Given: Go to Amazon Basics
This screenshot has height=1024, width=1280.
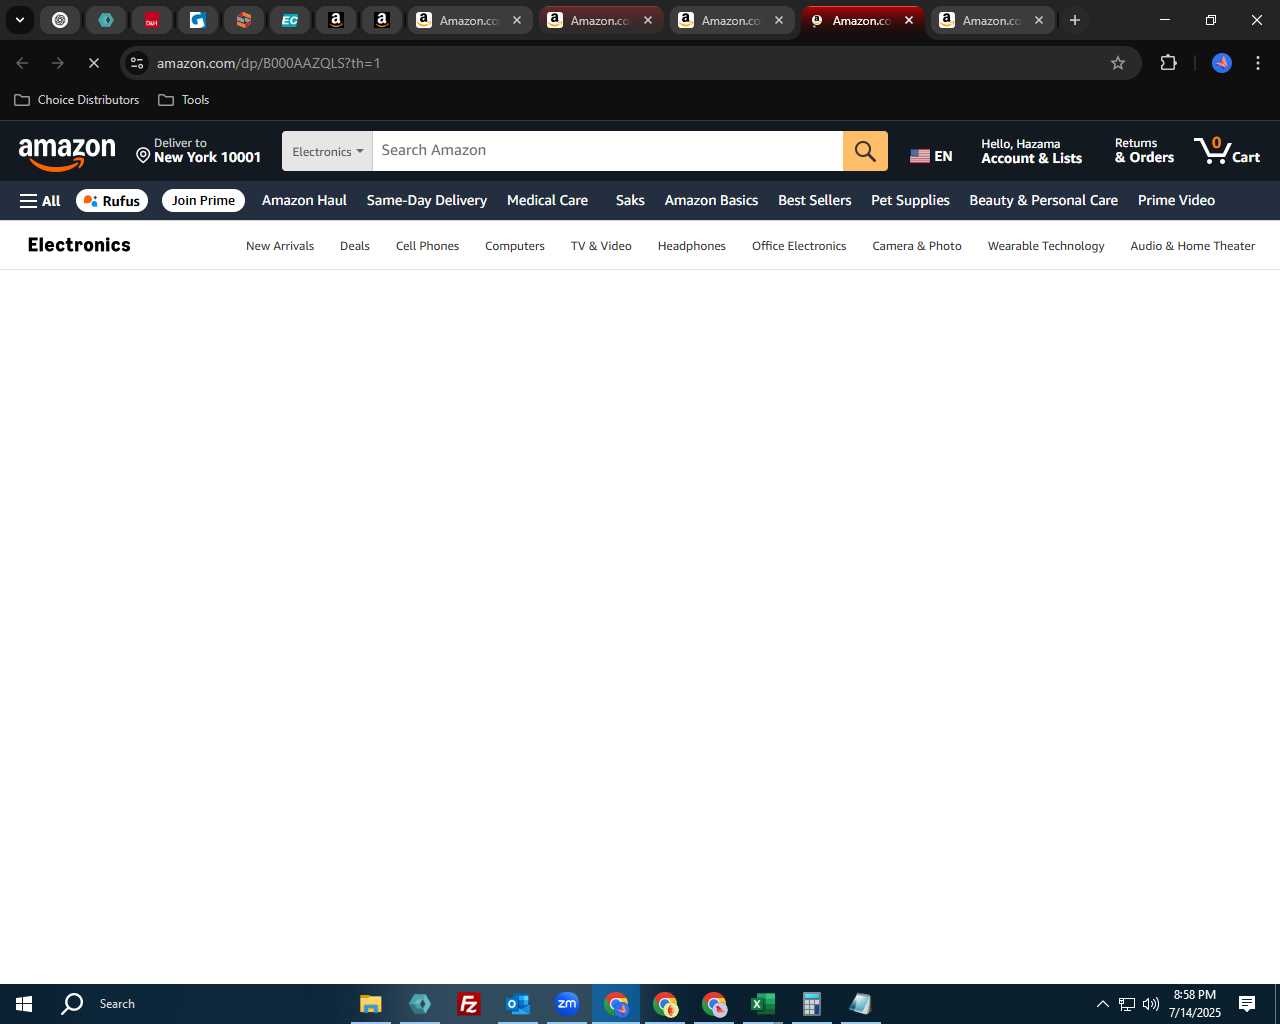Looking at the screenshot, I should [x=711, y=201].
